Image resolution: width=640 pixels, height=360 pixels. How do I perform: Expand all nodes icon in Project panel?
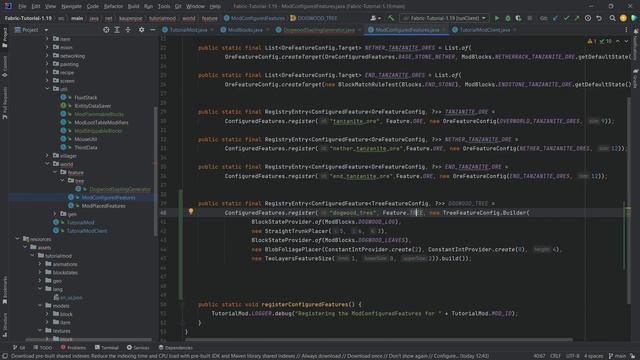pos(117,30)
